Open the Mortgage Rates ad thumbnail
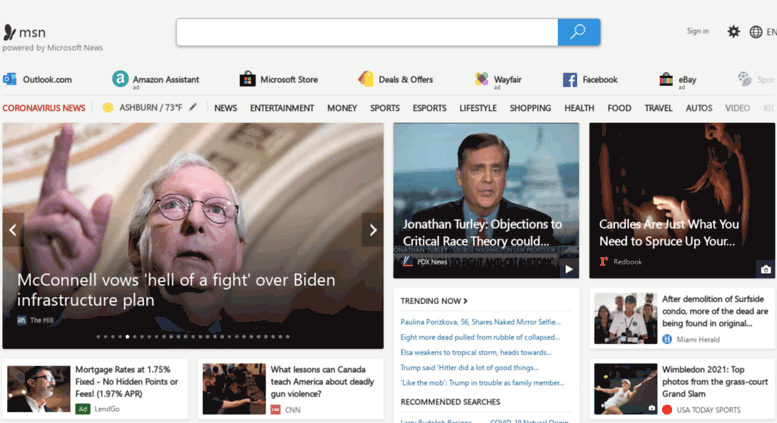Image resolution: width=777 pixels, height=423 pixels. pyautogui.click(x=39, y=389)
